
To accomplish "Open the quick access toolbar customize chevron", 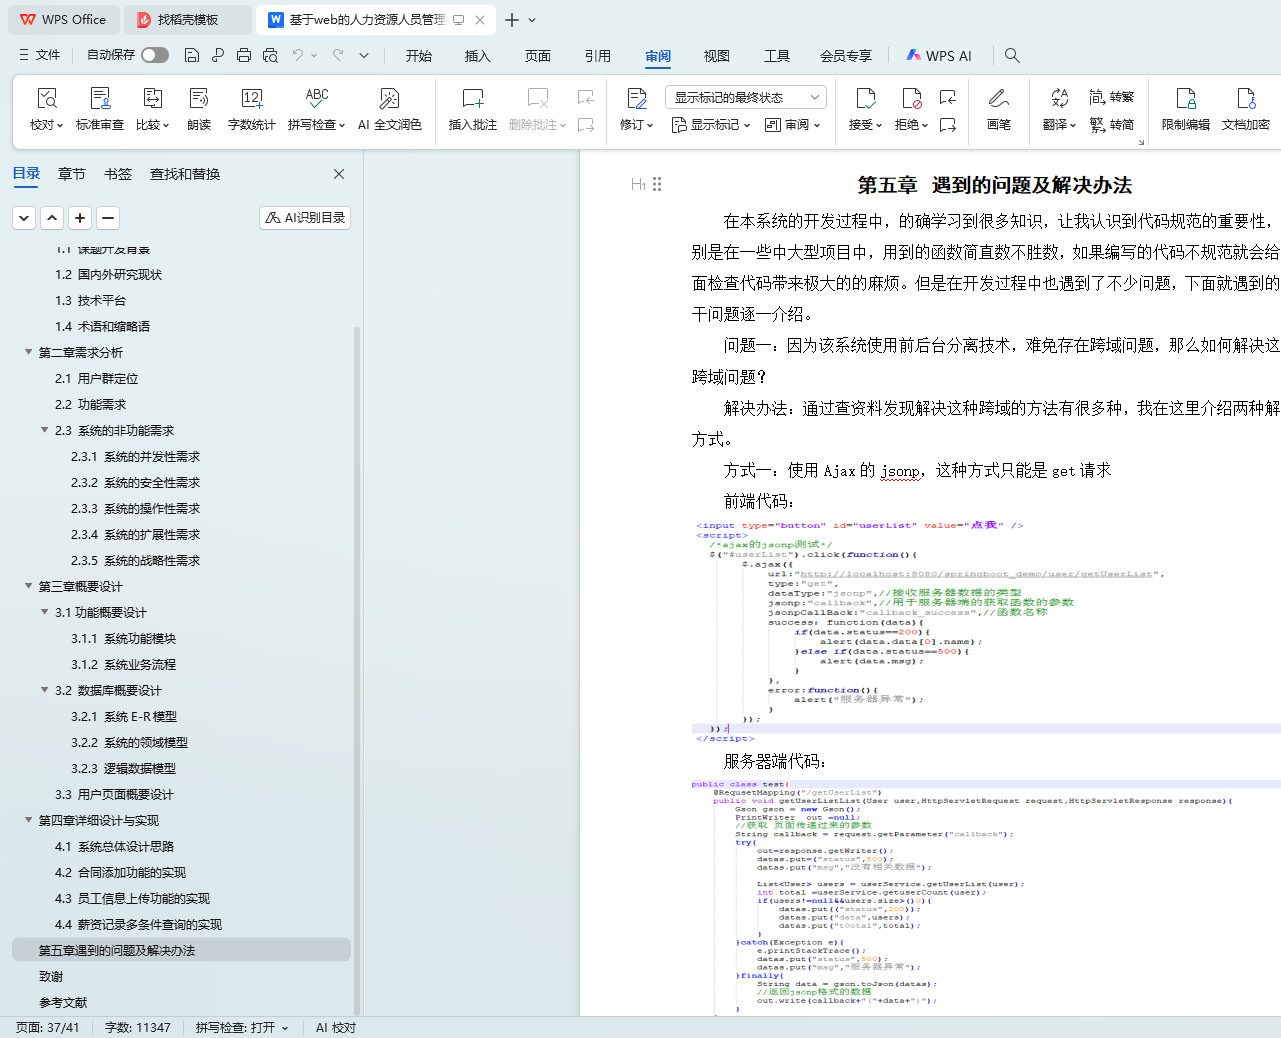I will coord(364,55).
